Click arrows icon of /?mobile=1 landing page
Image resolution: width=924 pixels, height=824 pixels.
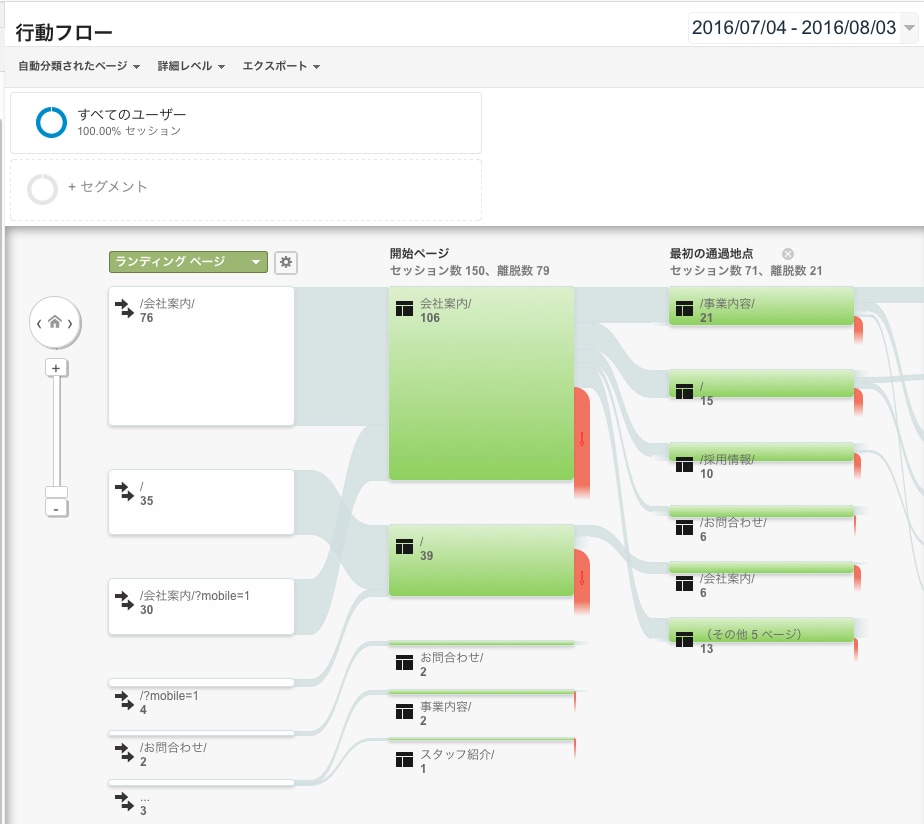point(124,701)
